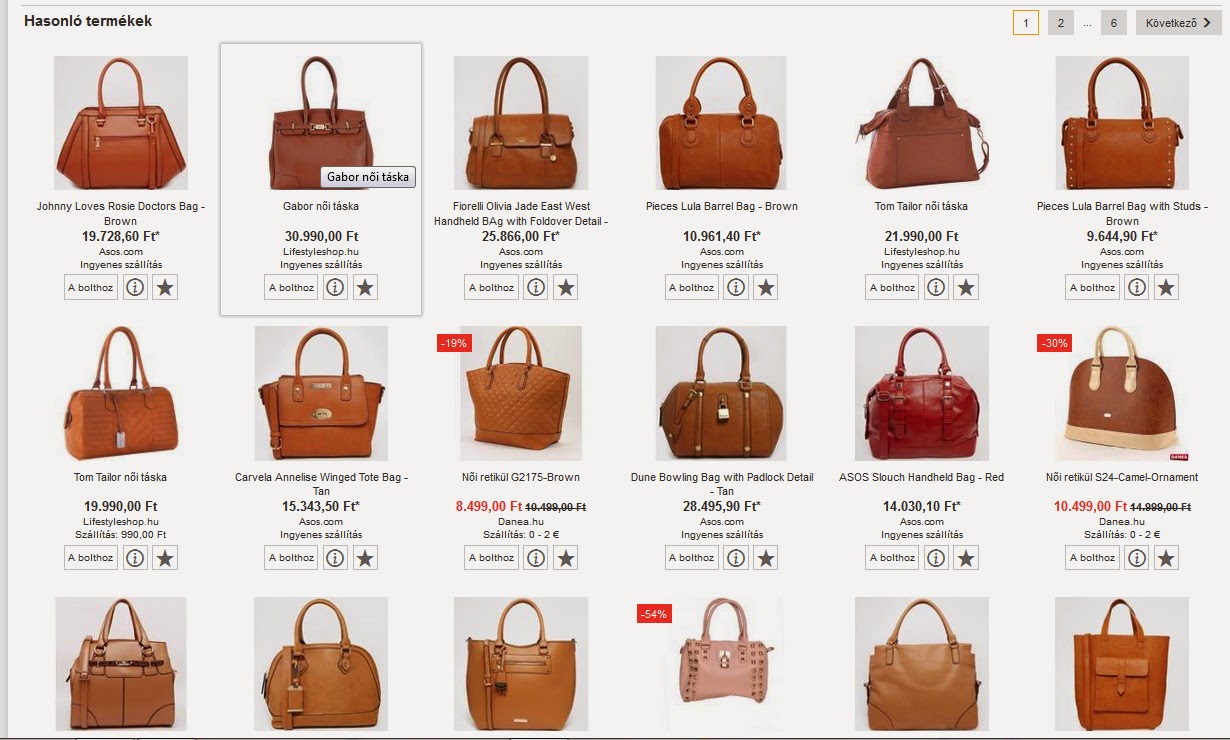Click the Következő next page button
Image resolution: width=1230 pixels, height=740 pixels.
click(x=1178, y=23)
